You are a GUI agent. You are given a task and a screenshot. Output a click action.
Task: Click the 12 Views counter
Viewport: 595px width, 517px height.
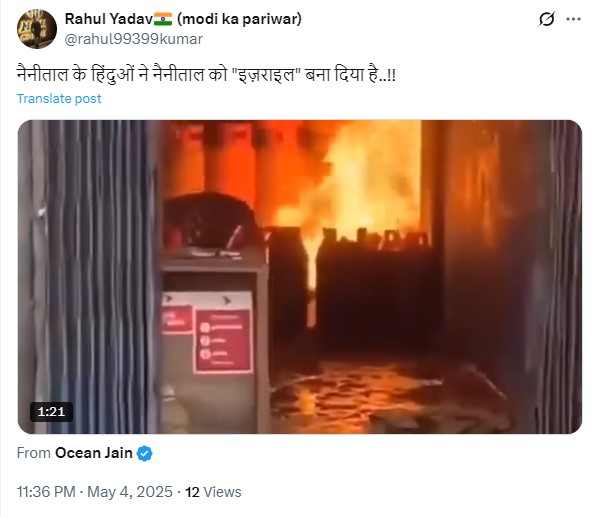pos(213,492)
